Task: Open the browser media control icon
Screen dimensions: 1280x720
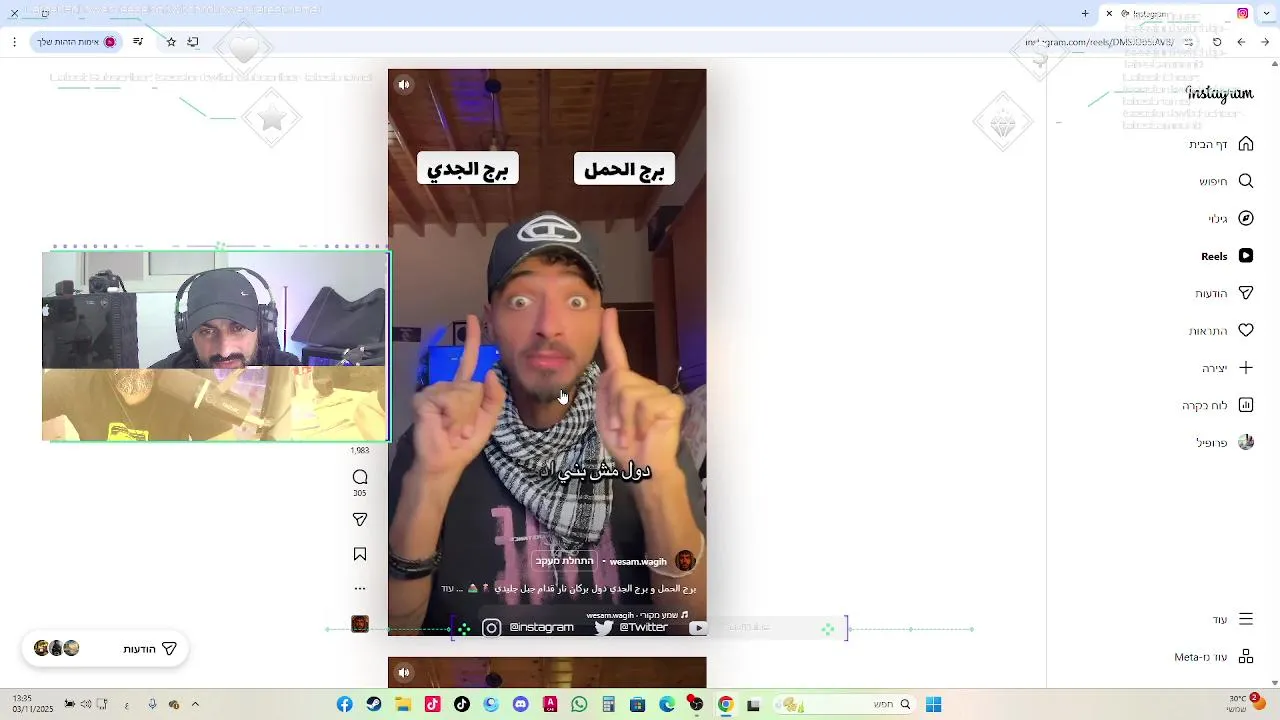Action: point(138,42)
